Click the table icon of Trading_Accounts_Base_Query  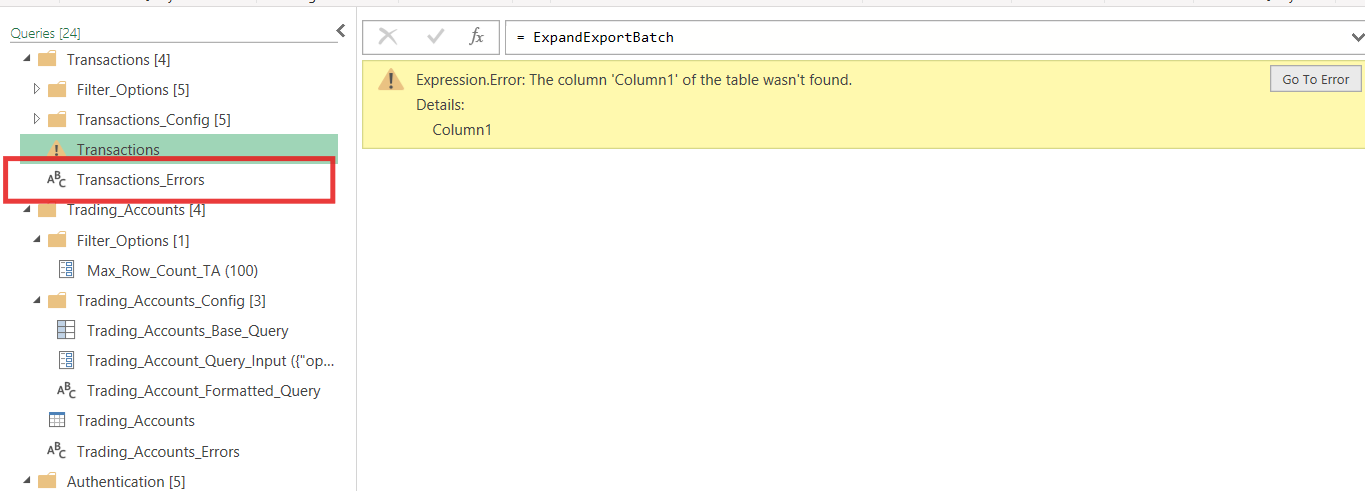[66, 330]
